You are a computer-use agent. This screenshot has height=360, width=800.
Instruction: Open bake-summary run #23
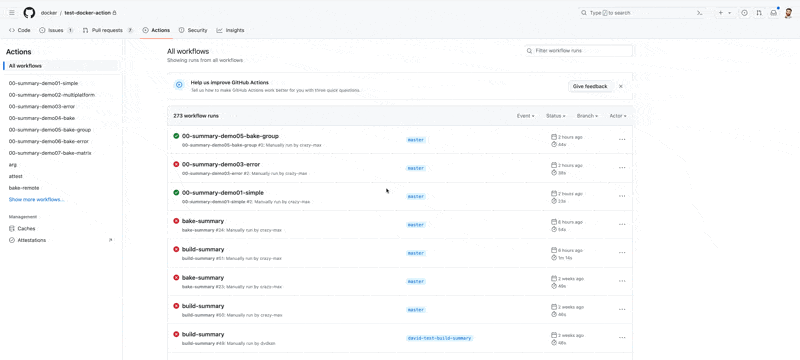click(203, 277)
